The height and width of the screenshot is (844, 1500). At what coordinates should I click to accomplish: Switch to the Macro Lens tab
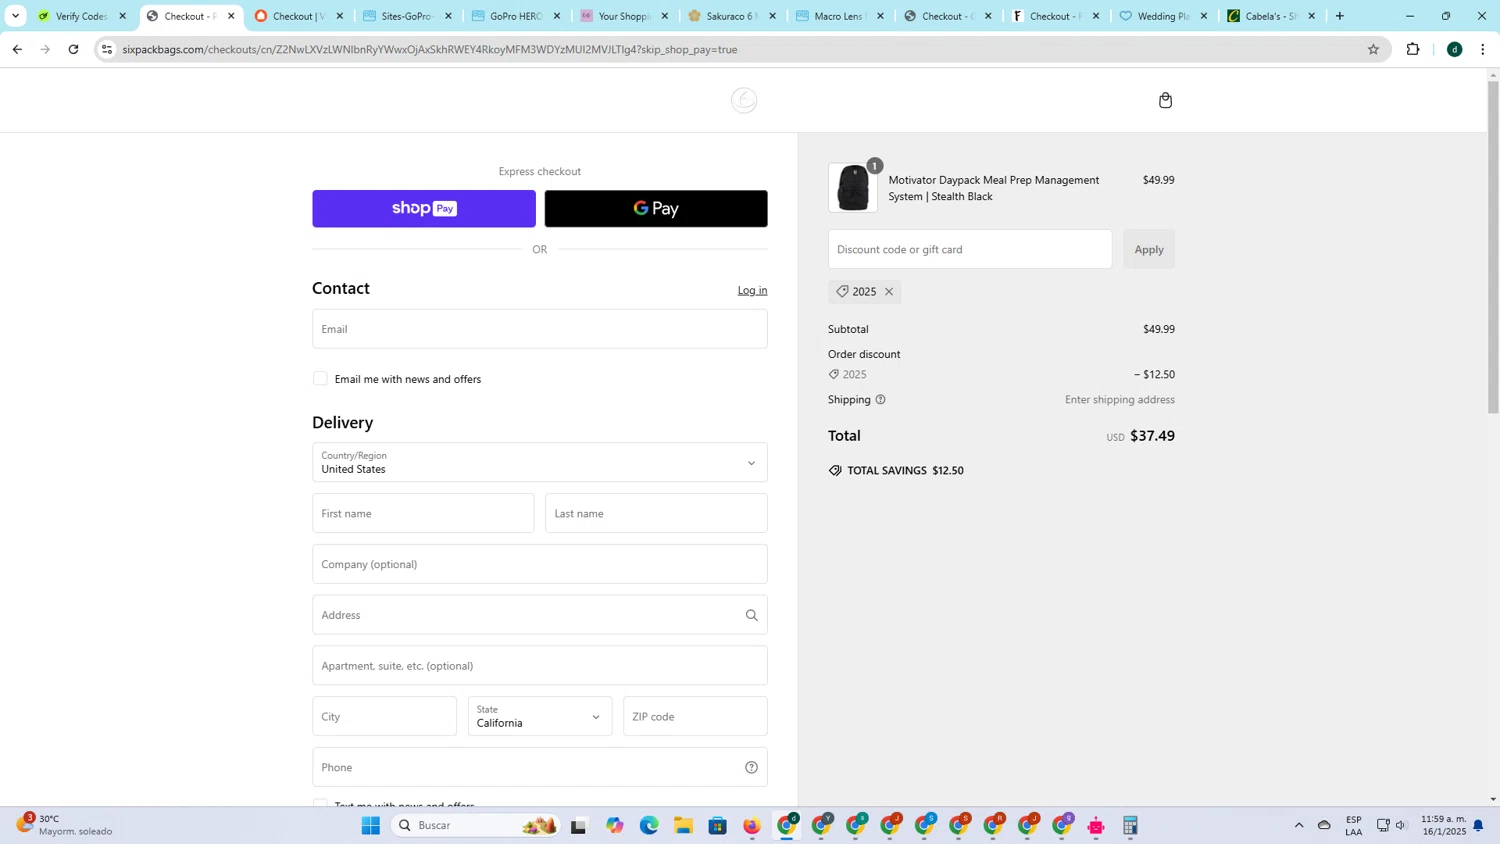(x=839, y=16)
